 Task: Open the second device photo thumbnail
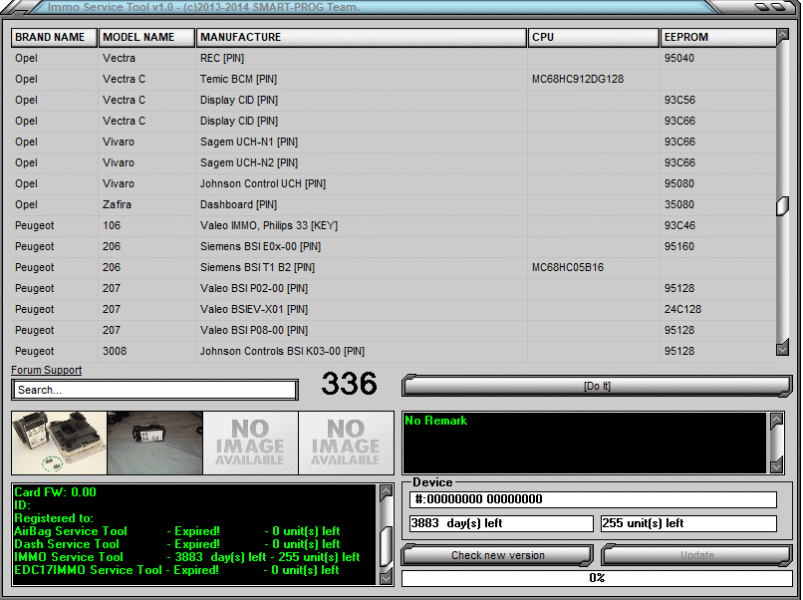[x=154, y=443]
